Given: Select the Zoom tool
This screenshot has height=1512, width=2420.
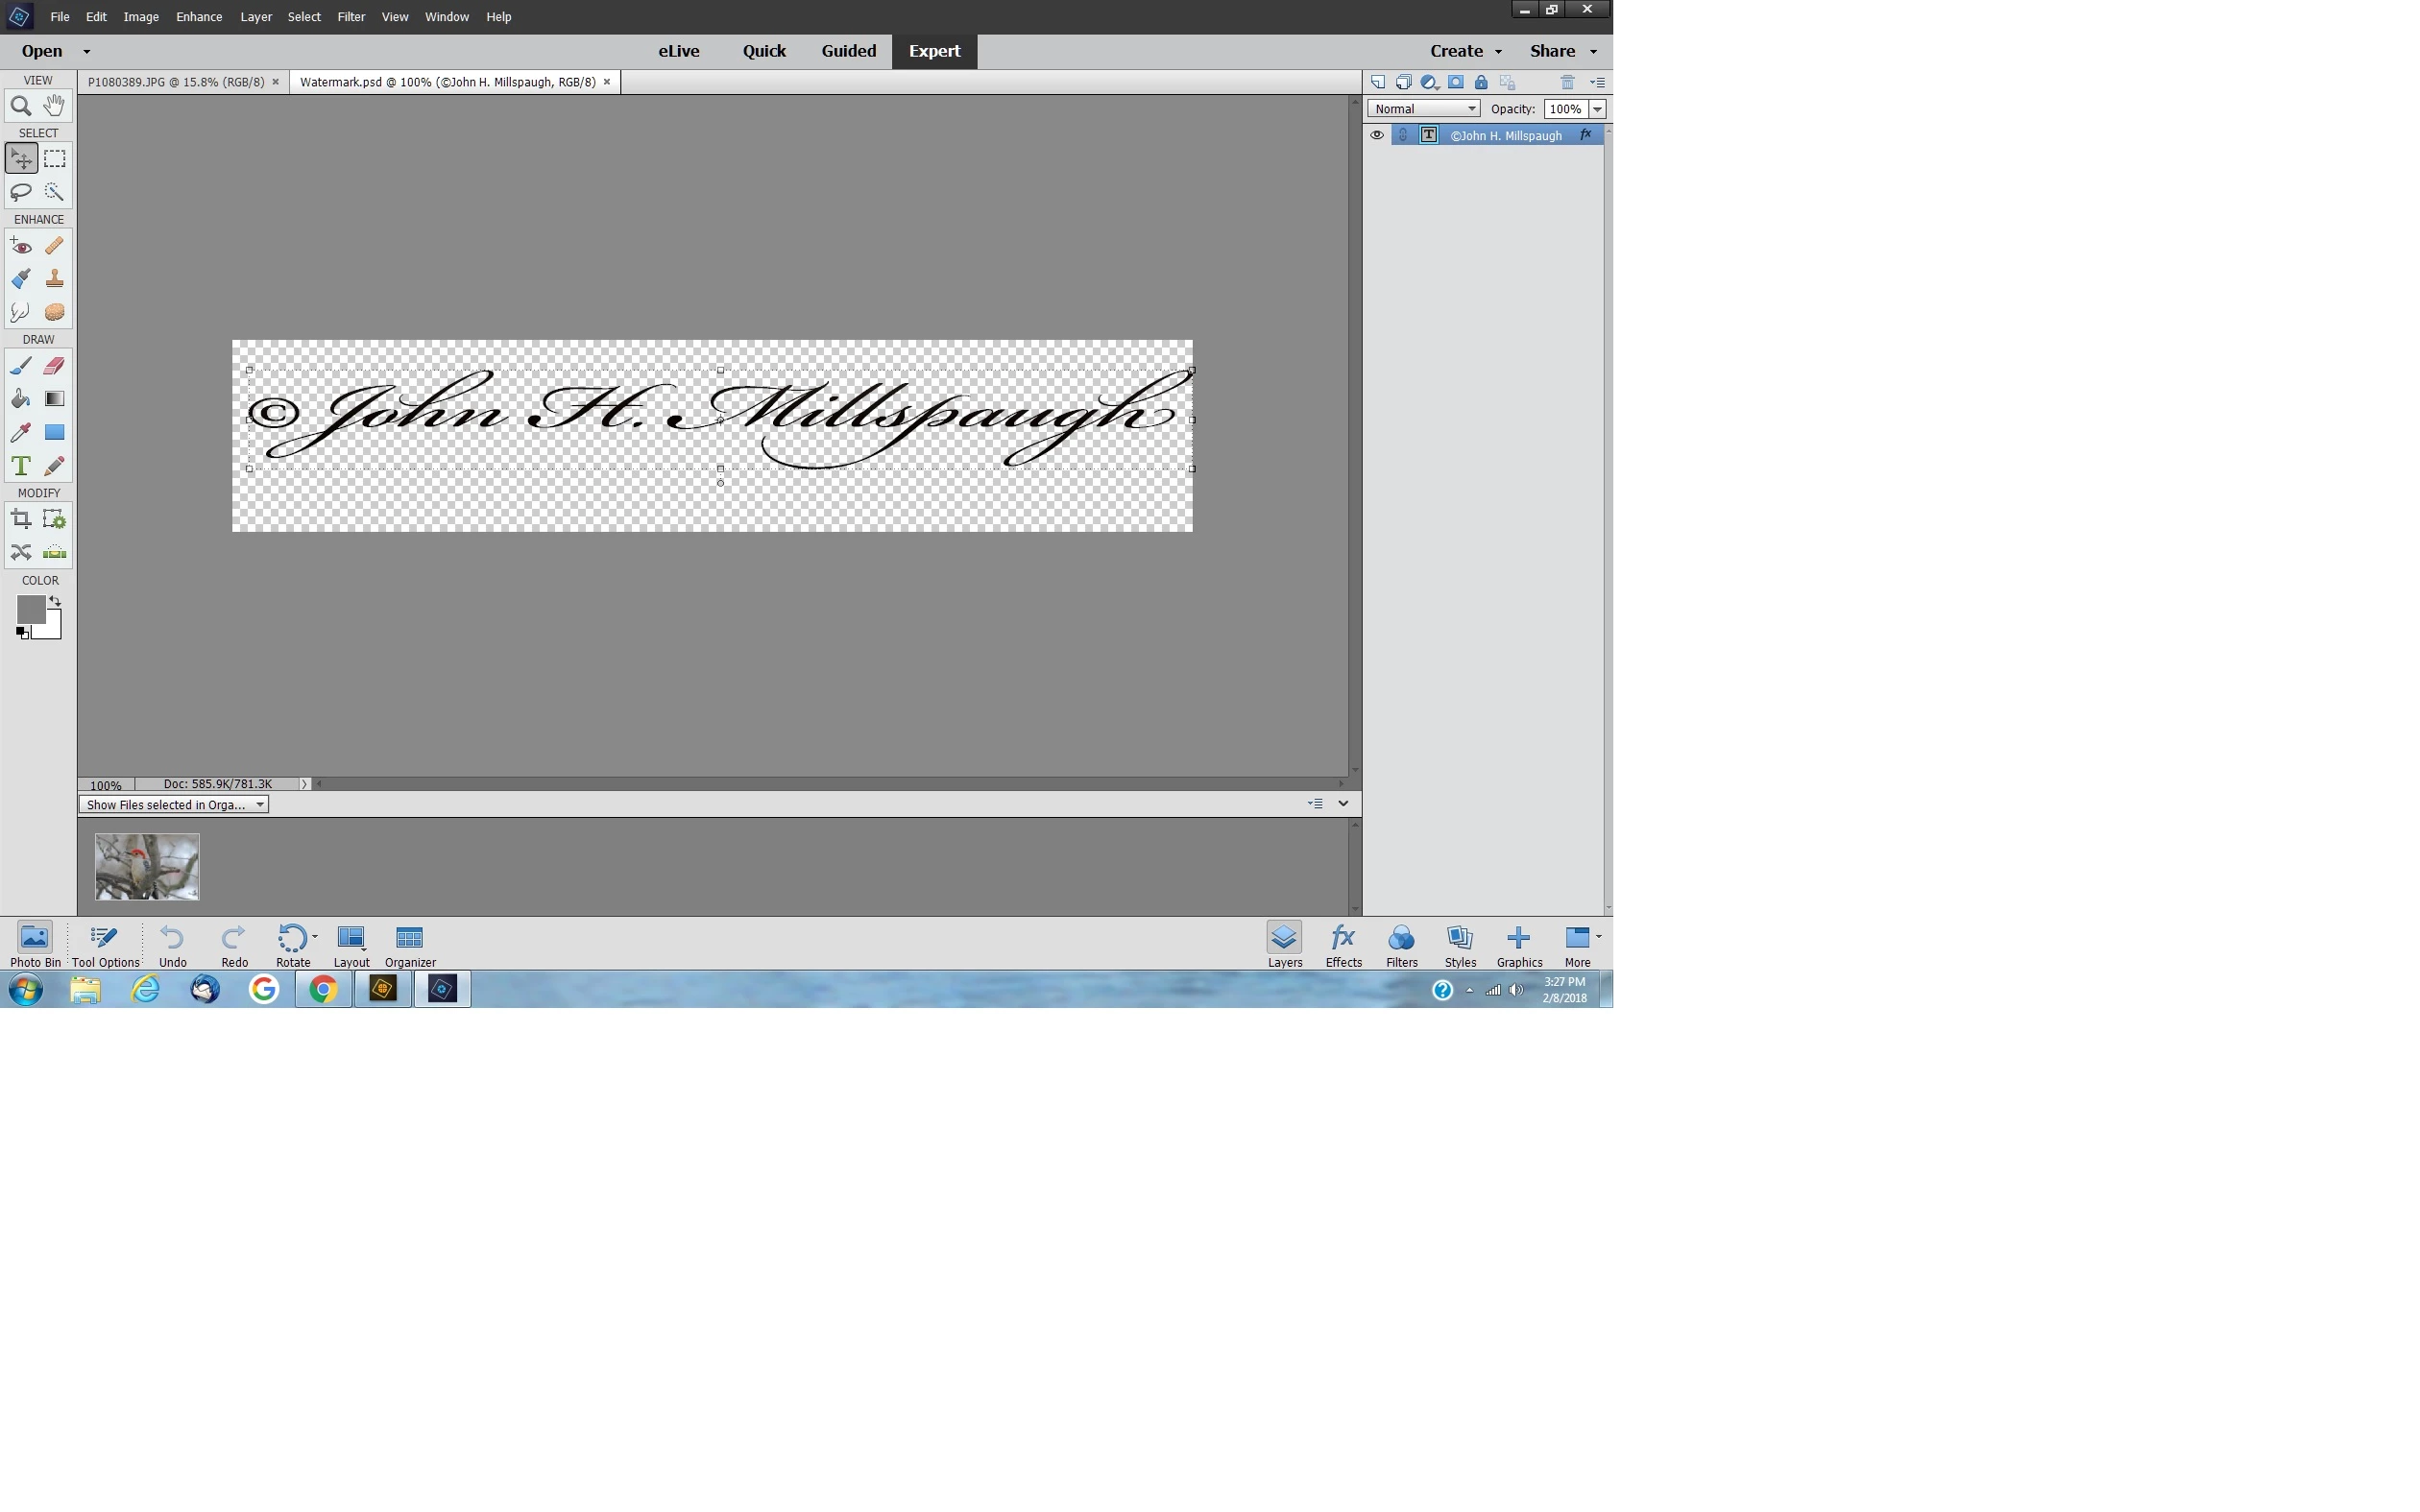Looking at the screenshot, I should click(20, 106).
